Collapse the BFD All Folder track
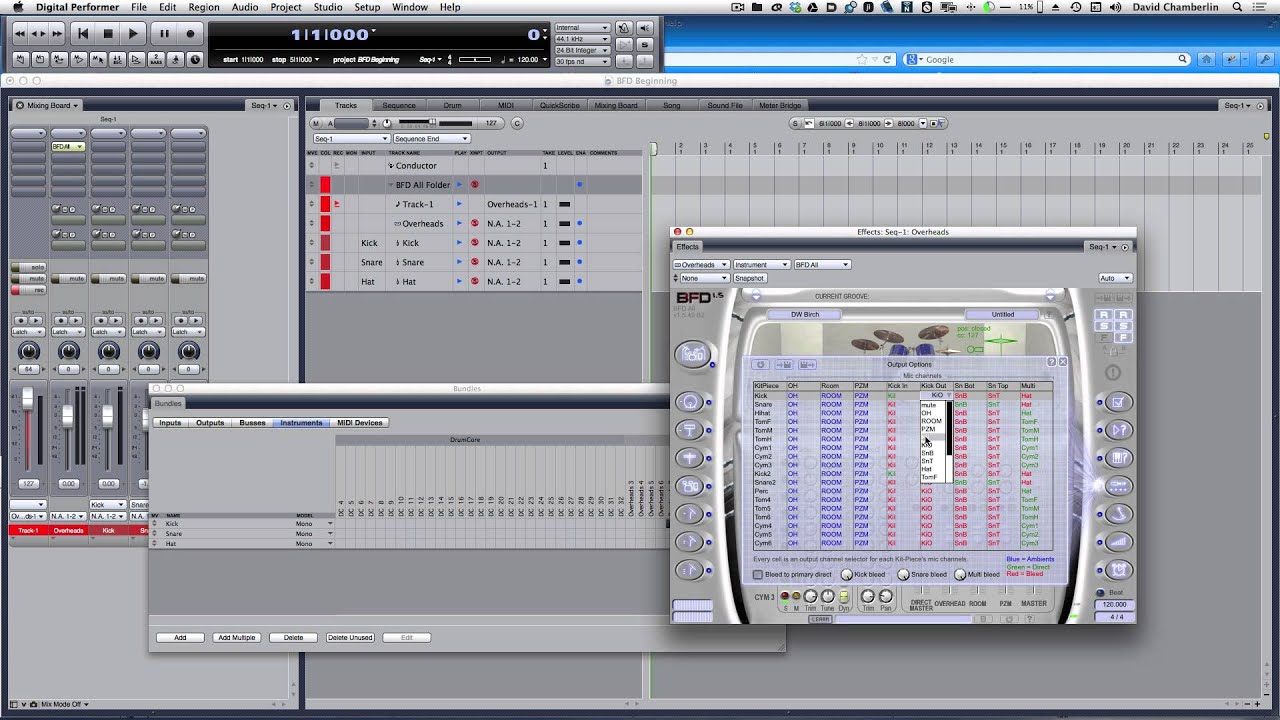1280x720 pixels. point(391,185)
